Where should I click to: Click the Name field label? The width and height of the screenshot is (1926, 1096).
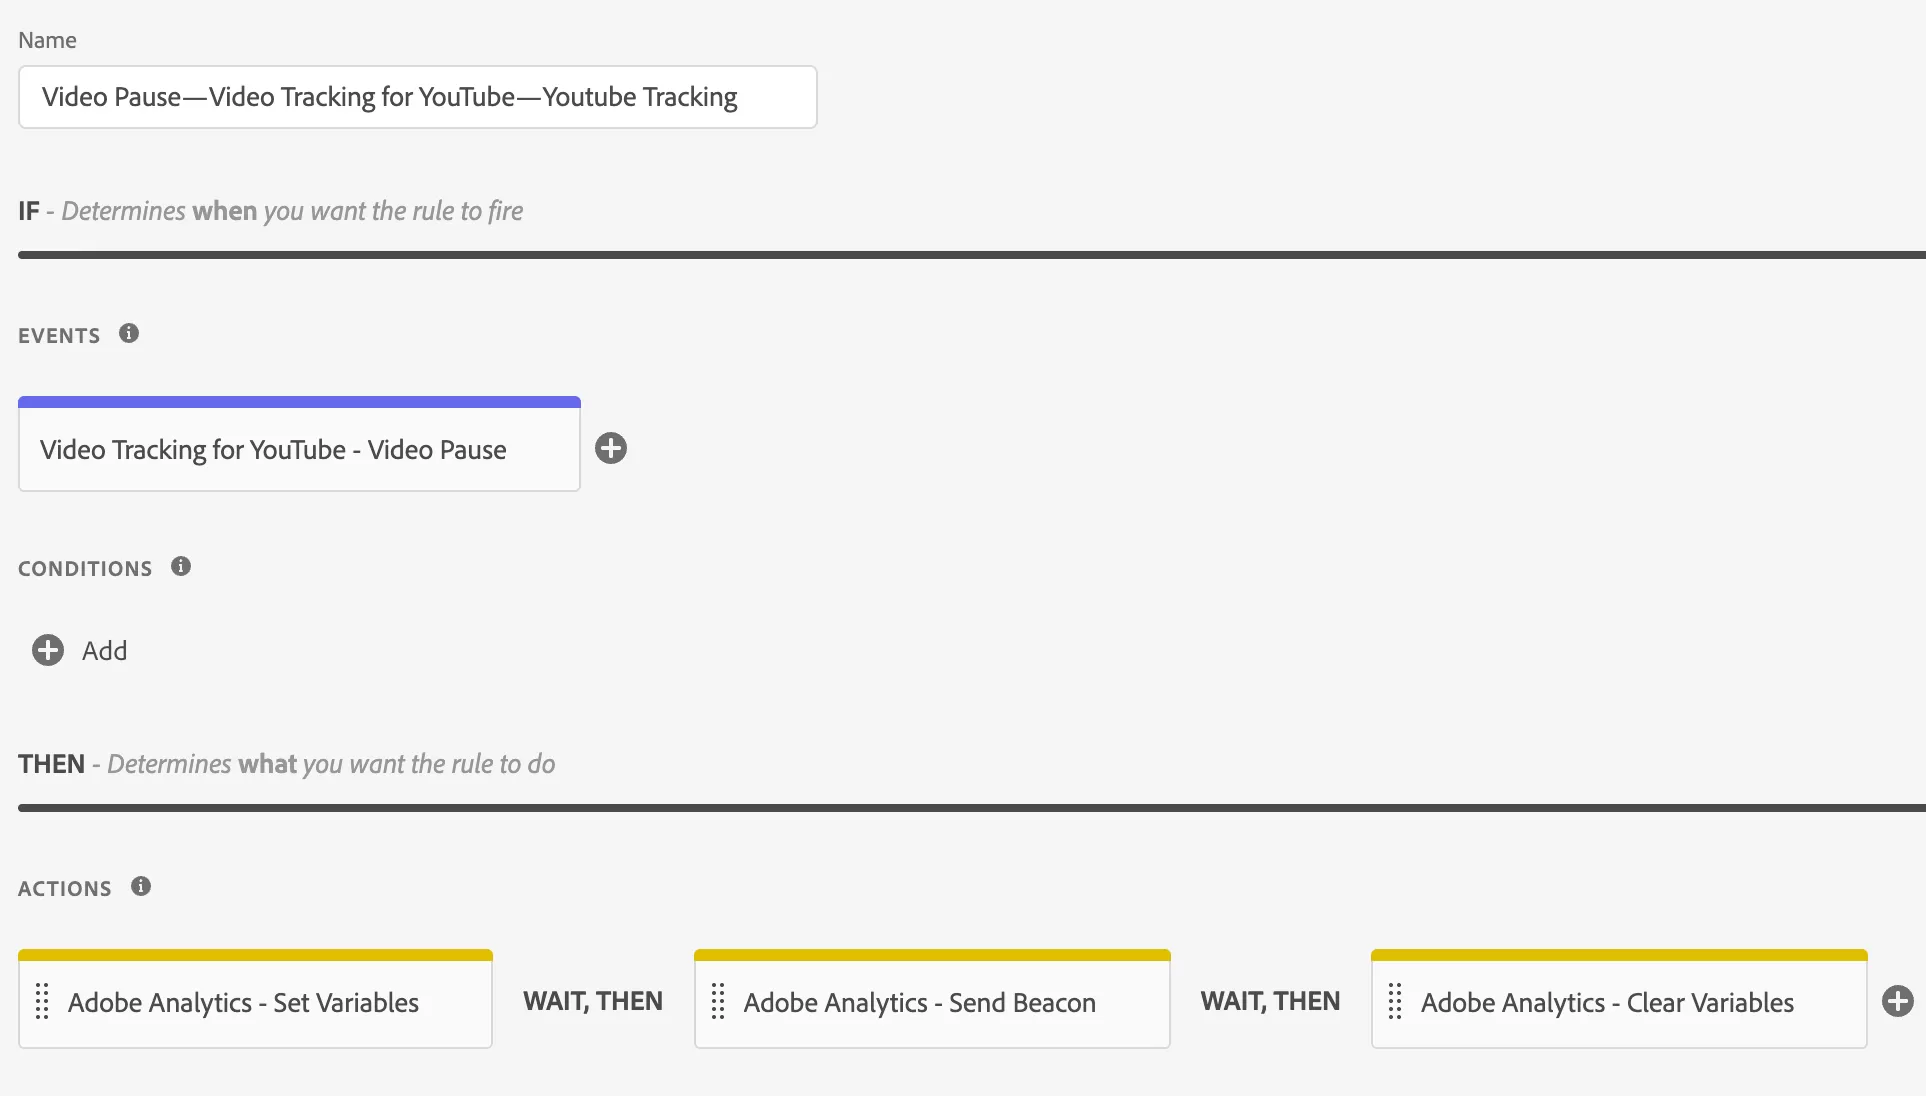coord(47,40)
